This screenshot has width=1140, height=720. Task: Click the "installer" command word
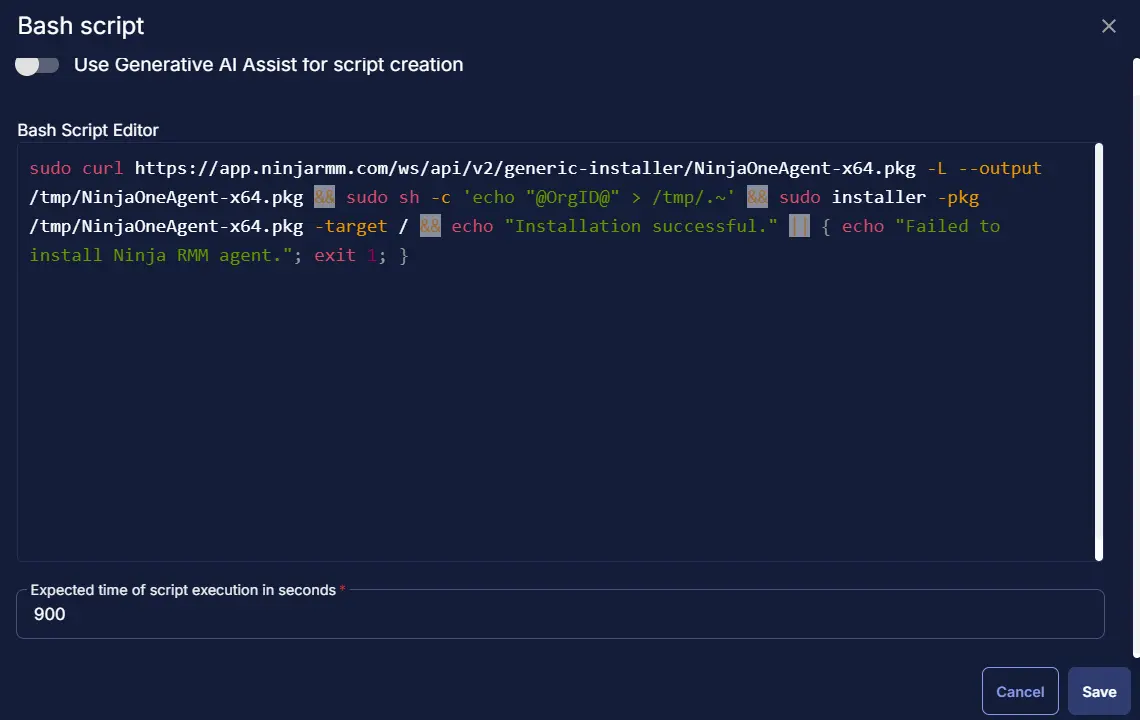click(x=878, y=197)
